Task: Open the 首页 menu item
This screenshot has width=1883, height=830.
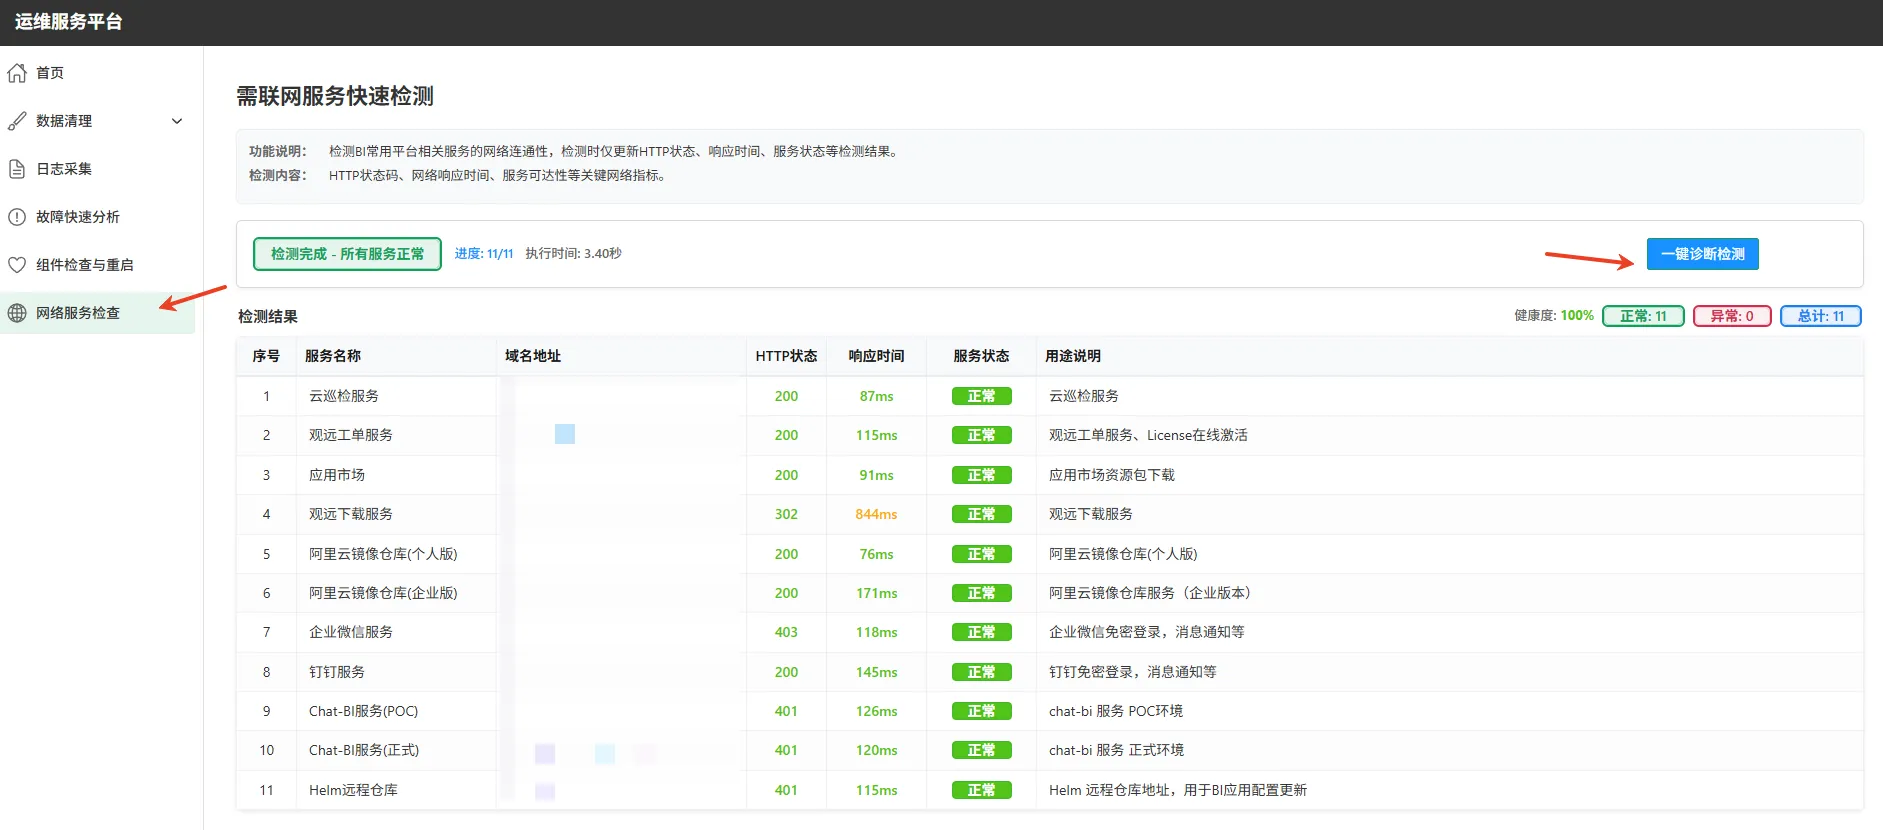Action: pos(50,73)
